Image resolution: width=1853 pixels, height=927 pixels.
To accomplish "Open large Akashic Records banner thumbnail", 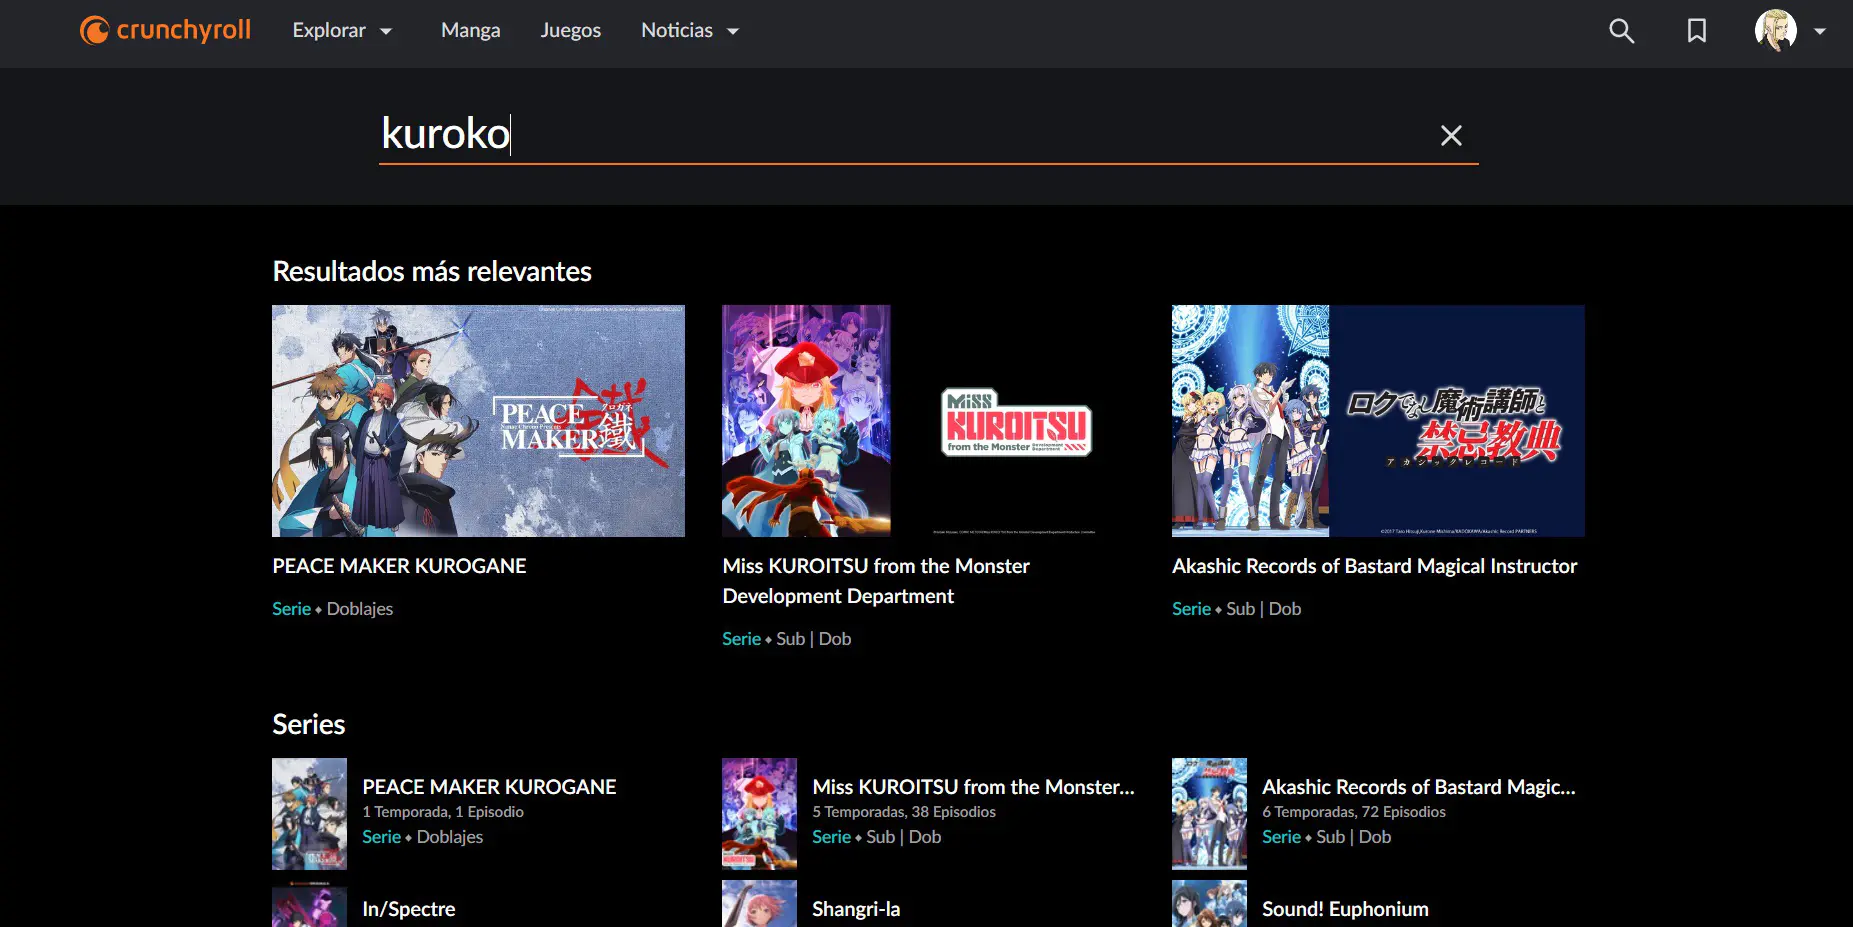I will [1378, 421].
